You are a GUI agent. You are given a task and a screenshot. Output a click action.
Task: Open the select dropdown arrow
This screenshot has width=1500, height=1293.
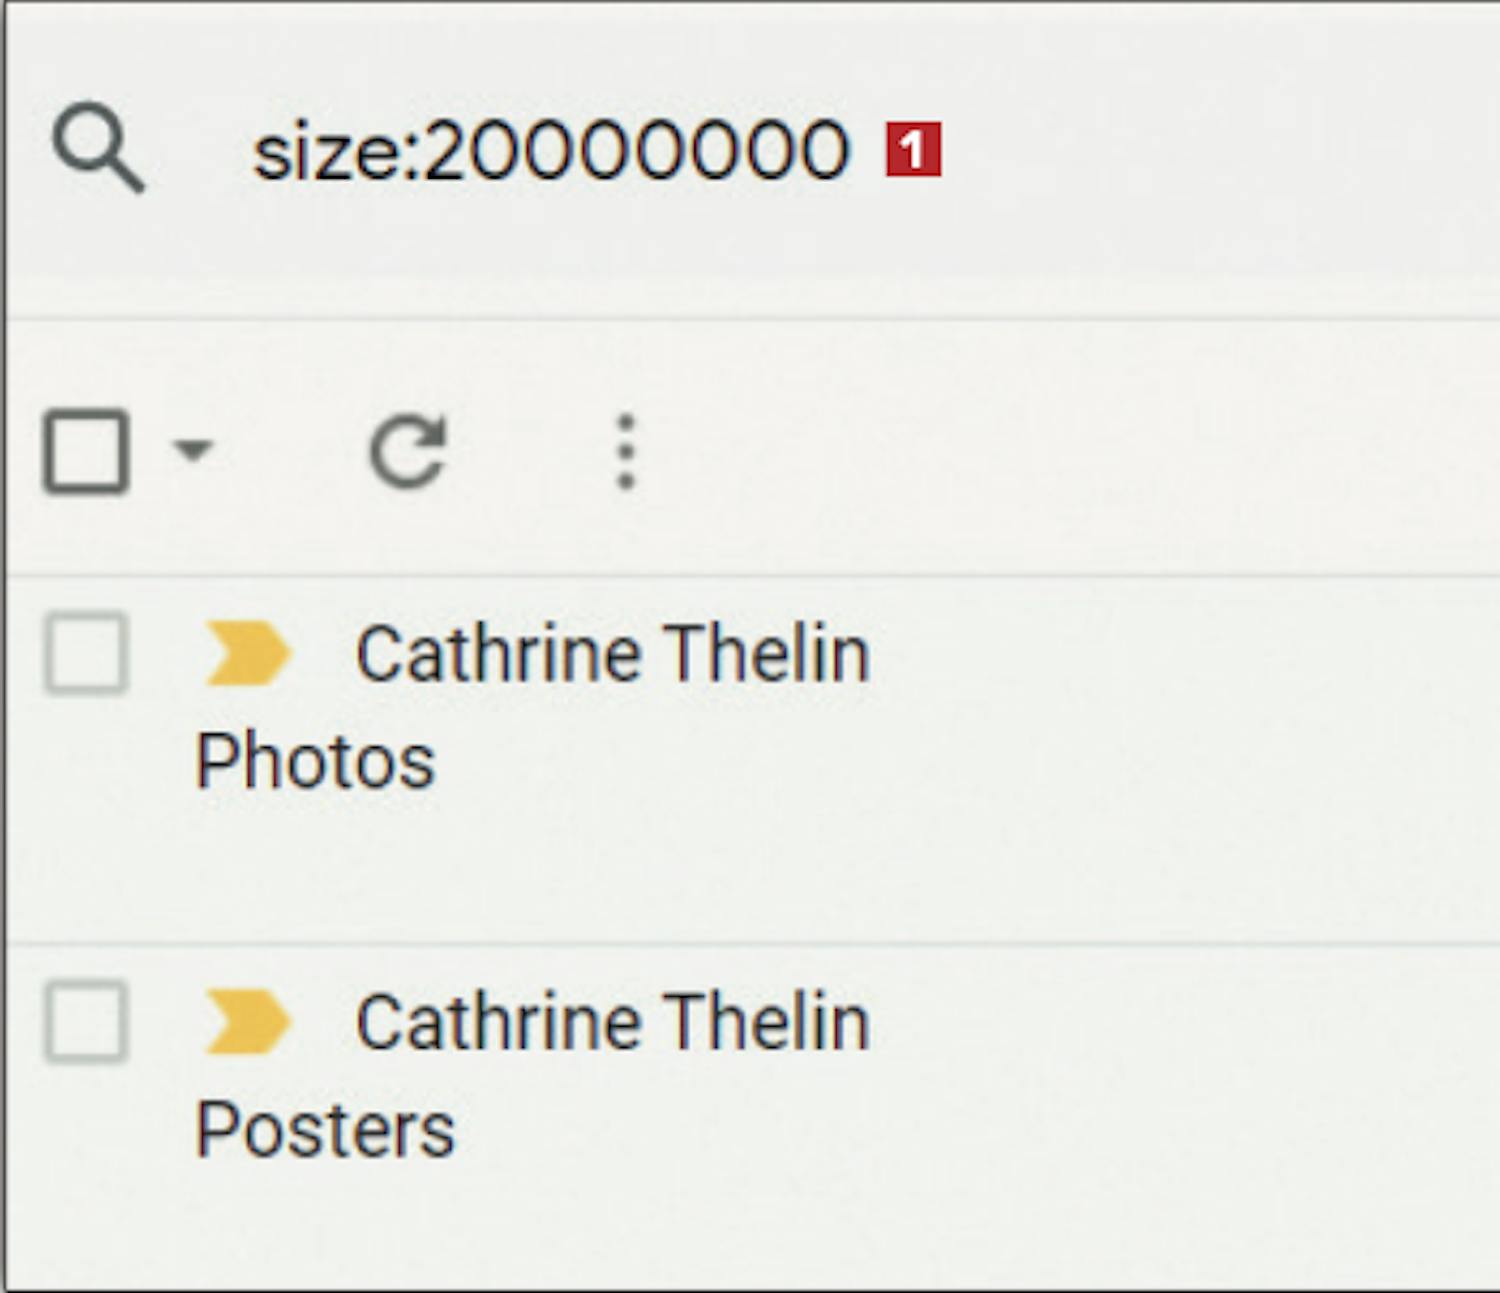pos(192,449)
